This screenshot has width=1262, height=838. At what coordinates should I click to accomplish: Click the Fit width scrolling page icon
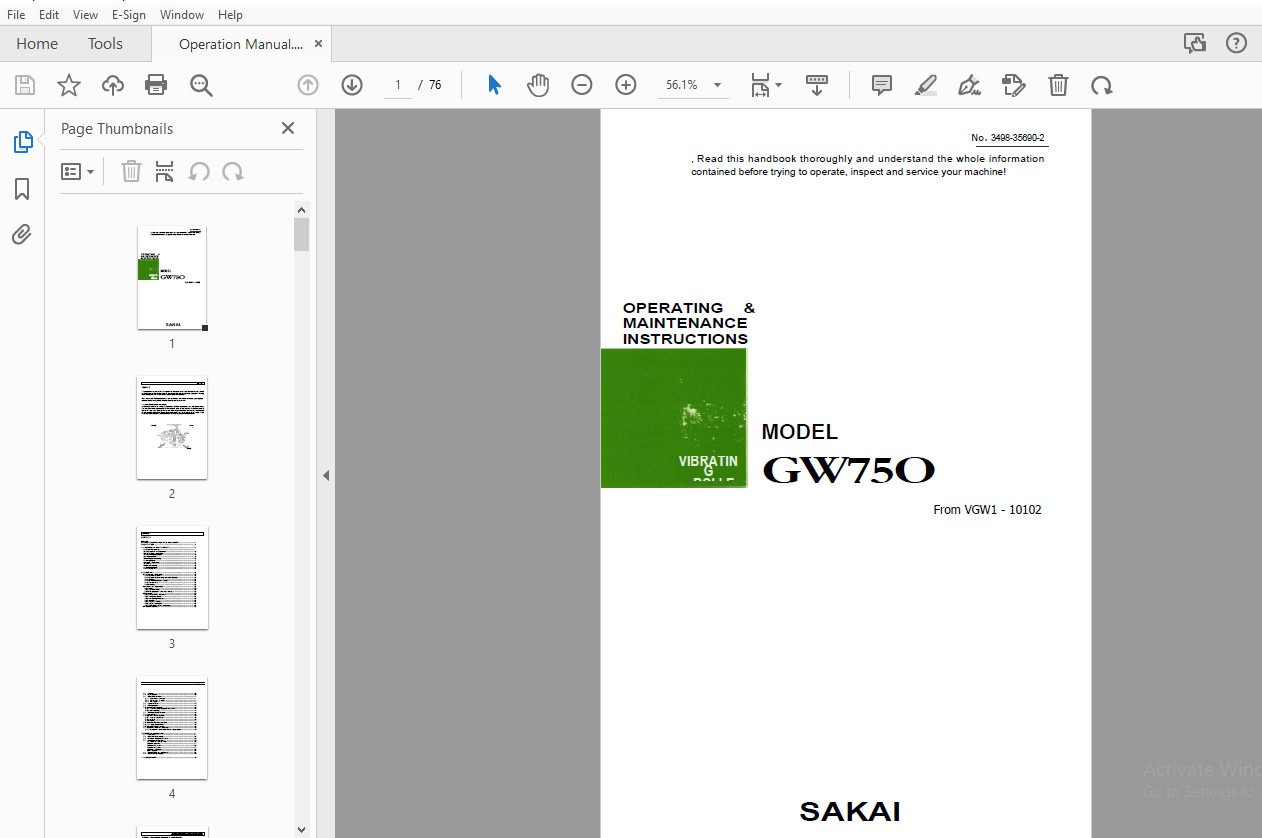tap(761, 85)
